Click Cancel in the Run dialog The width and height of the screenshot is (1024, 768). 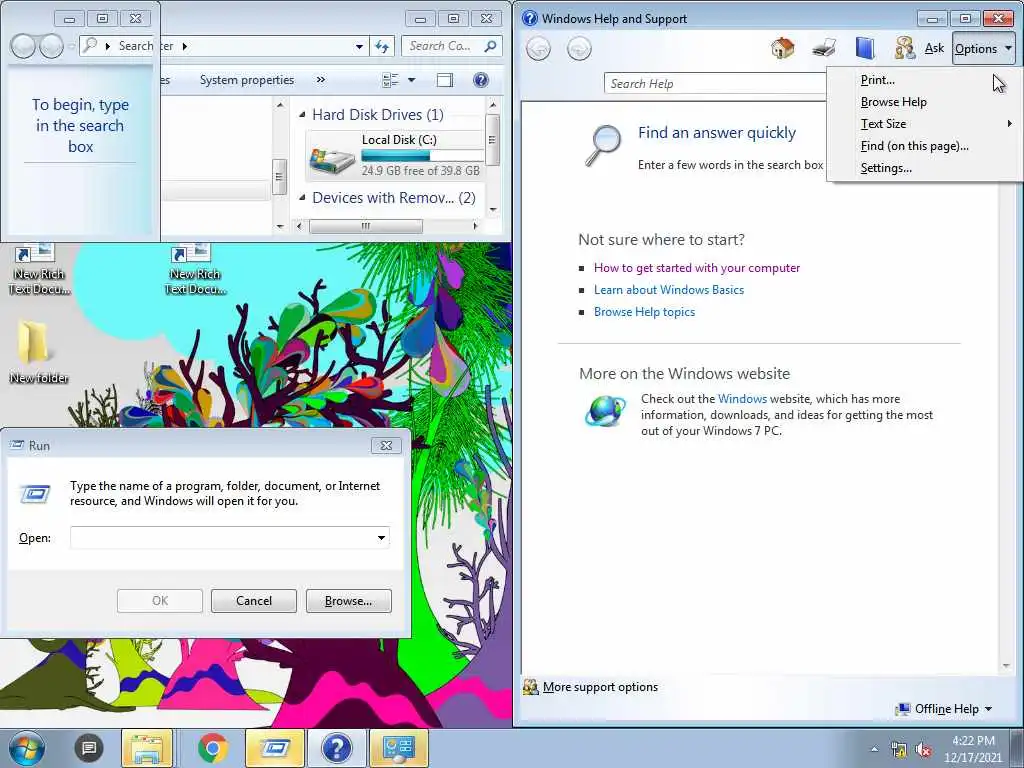tap(253, 601)
